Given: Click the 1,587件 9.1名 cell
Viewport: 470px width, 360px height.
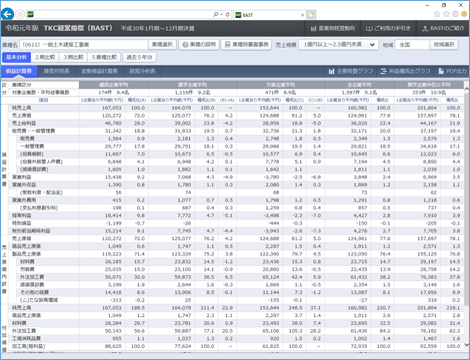Looking at the screenshot, I should point(359,92).
